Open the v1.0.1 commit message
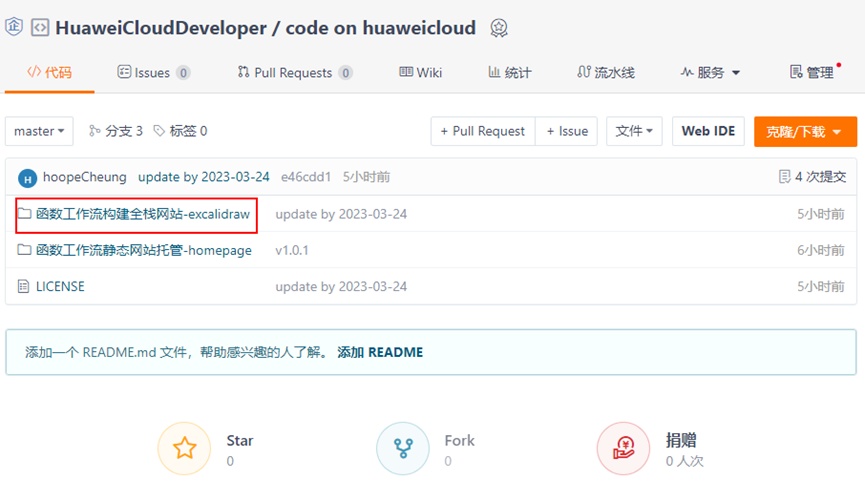This screenshot has width=865, height=501. click(x=292, y=250)
